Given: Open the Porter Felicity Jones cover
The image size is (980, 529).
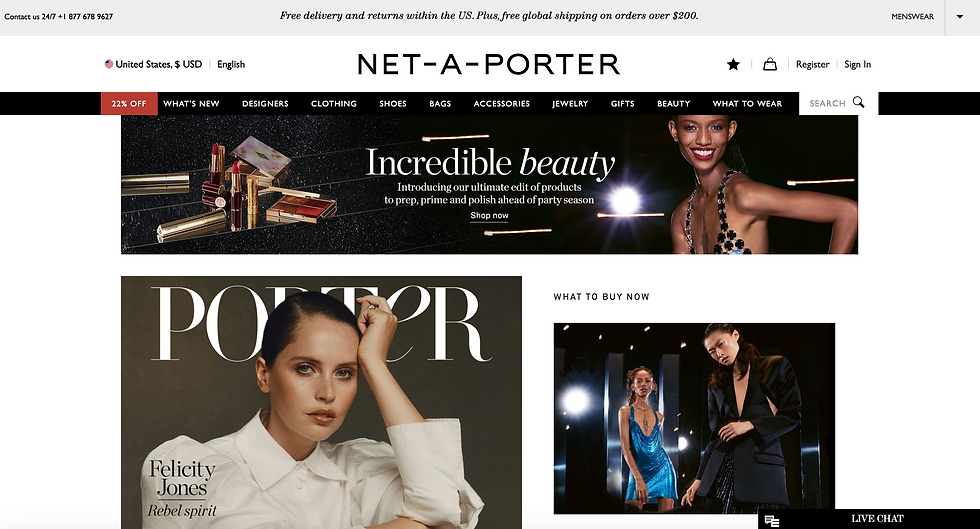Looking at the screenshot, I should [321, 402].
